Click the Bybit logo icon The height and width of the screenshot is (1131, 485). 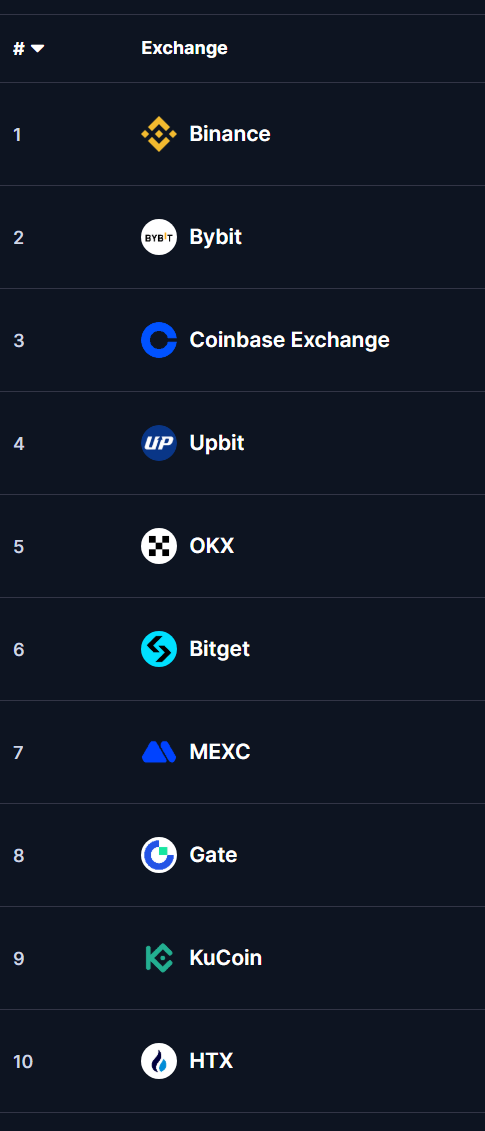159,237
